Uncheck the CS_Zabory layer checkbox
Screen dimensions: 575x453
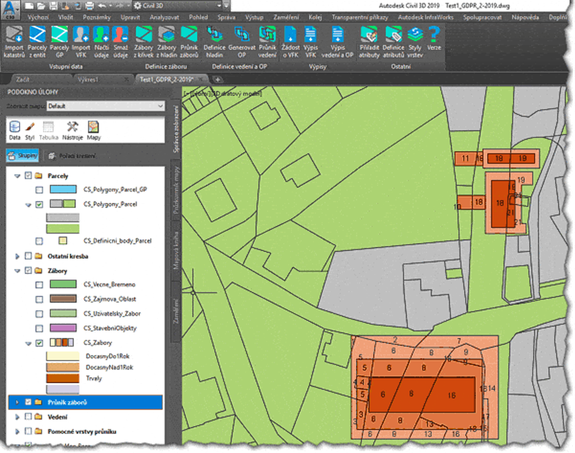coord(39,343)
